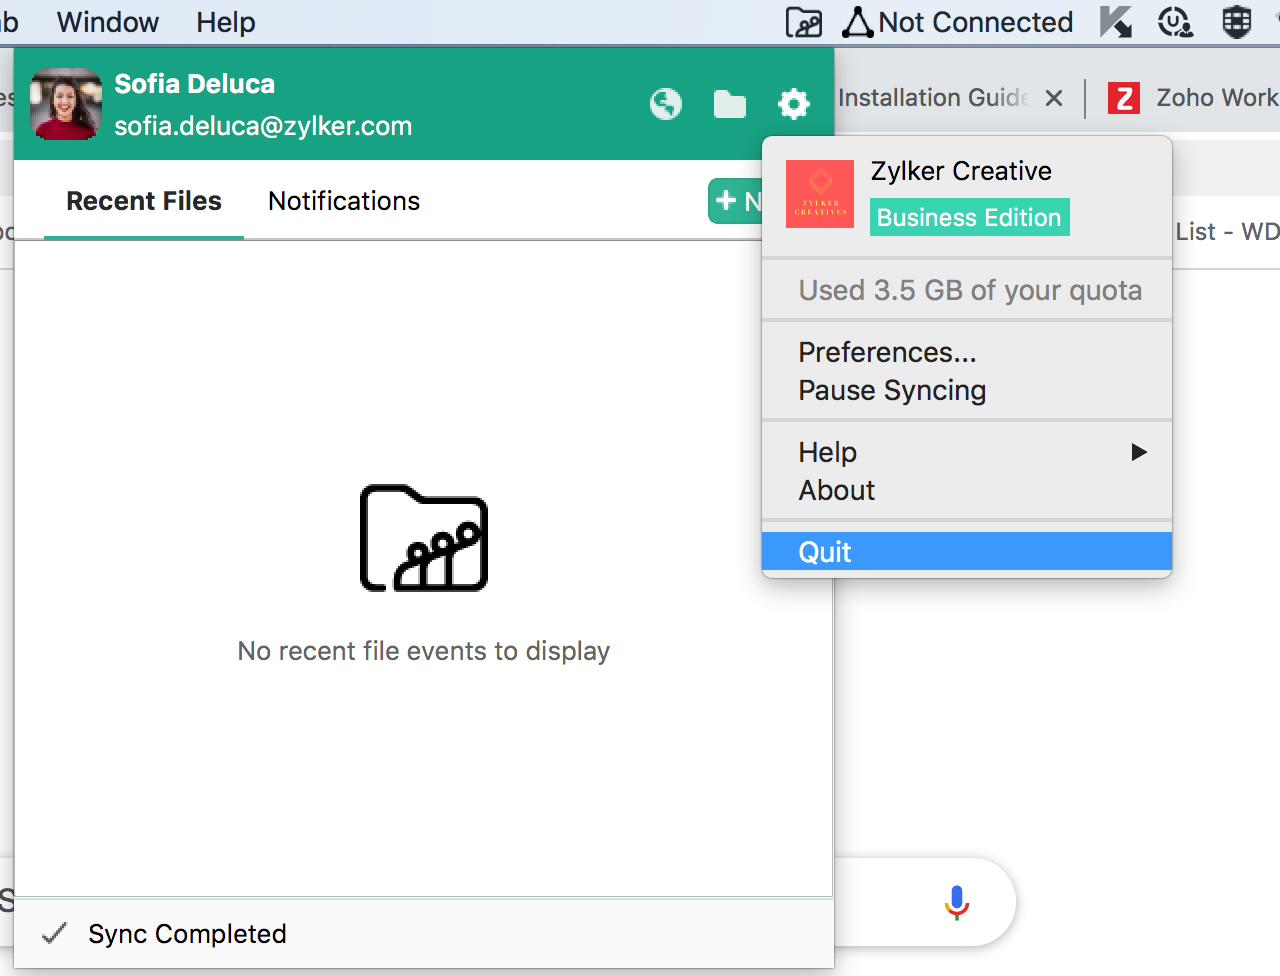The height and width of the screenshot is (976, 1280).
Task: Click the Zylker Creative team logo
Action: point(820,194)
